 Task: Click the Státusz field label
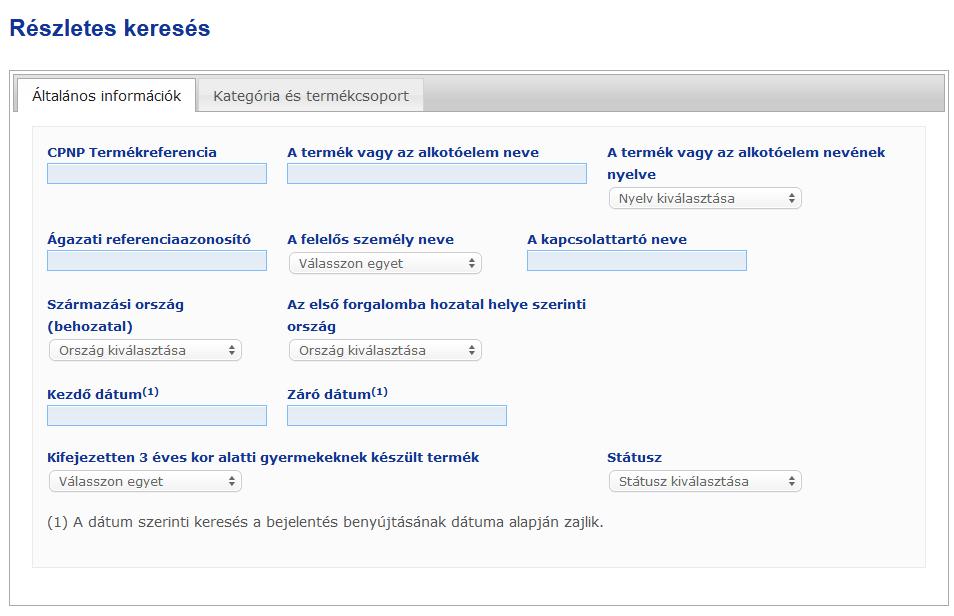[x=635, y=458]
